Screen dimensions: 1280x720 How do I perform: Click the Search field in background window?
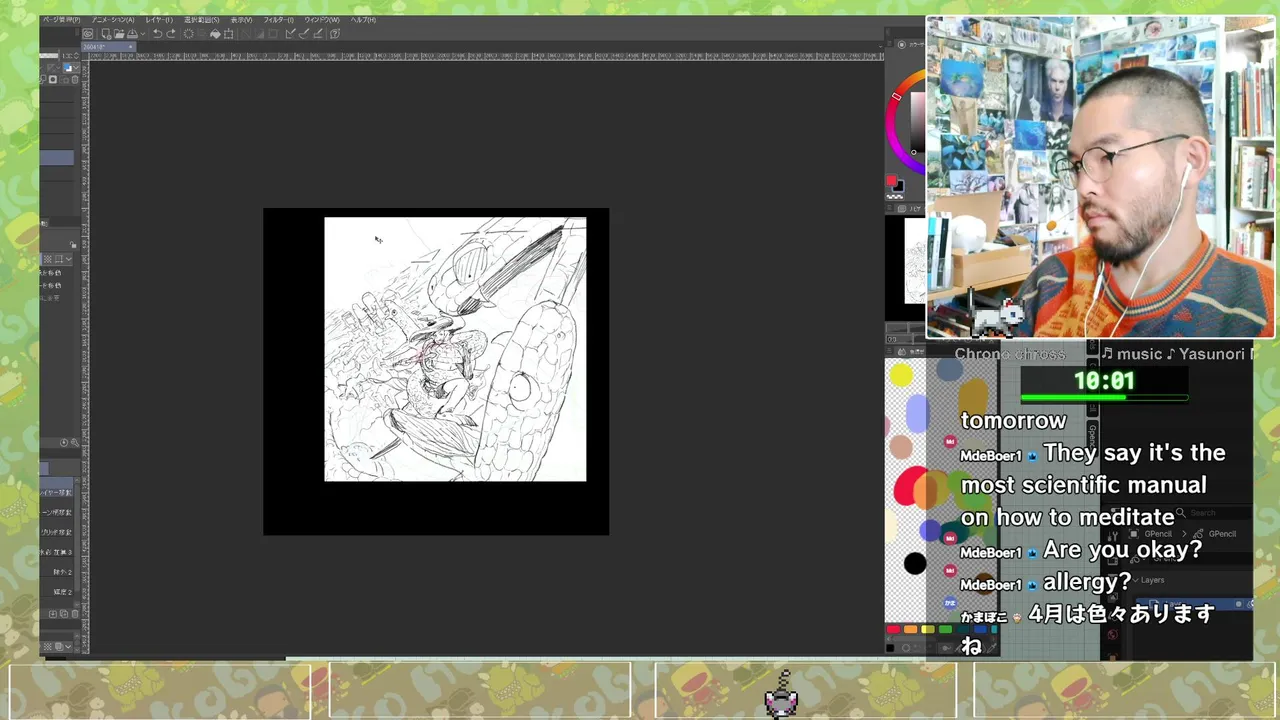tap(1213, 513)
